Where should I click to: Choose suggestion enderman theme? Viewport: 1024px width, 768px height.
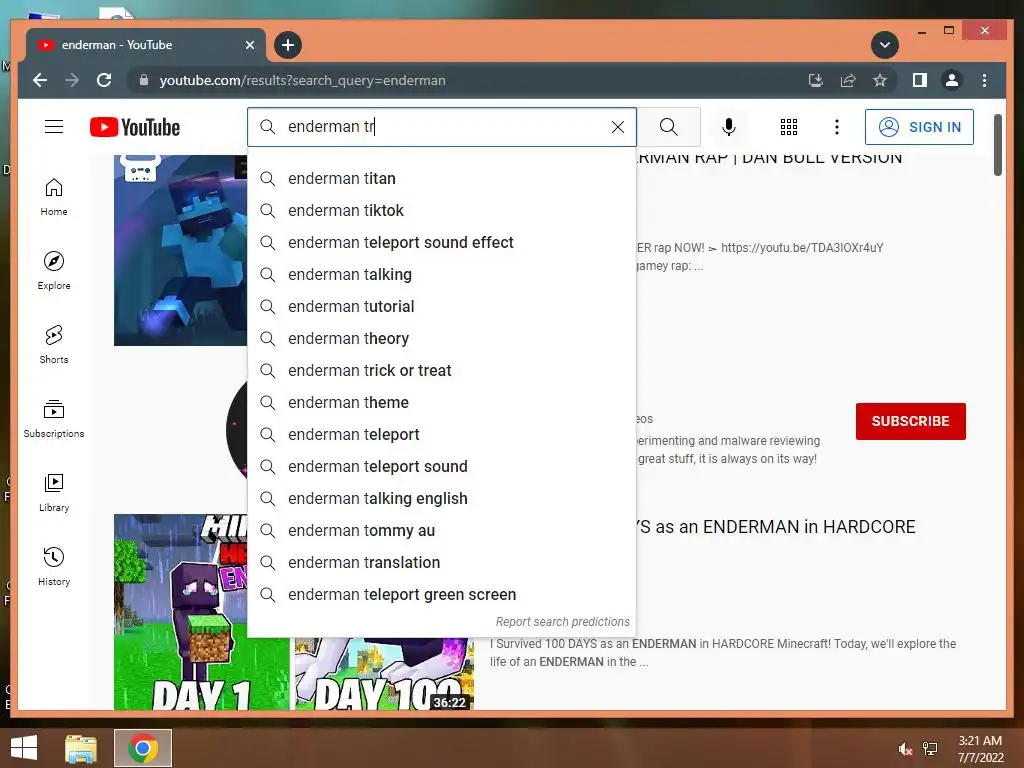click(x=441, y=402)
